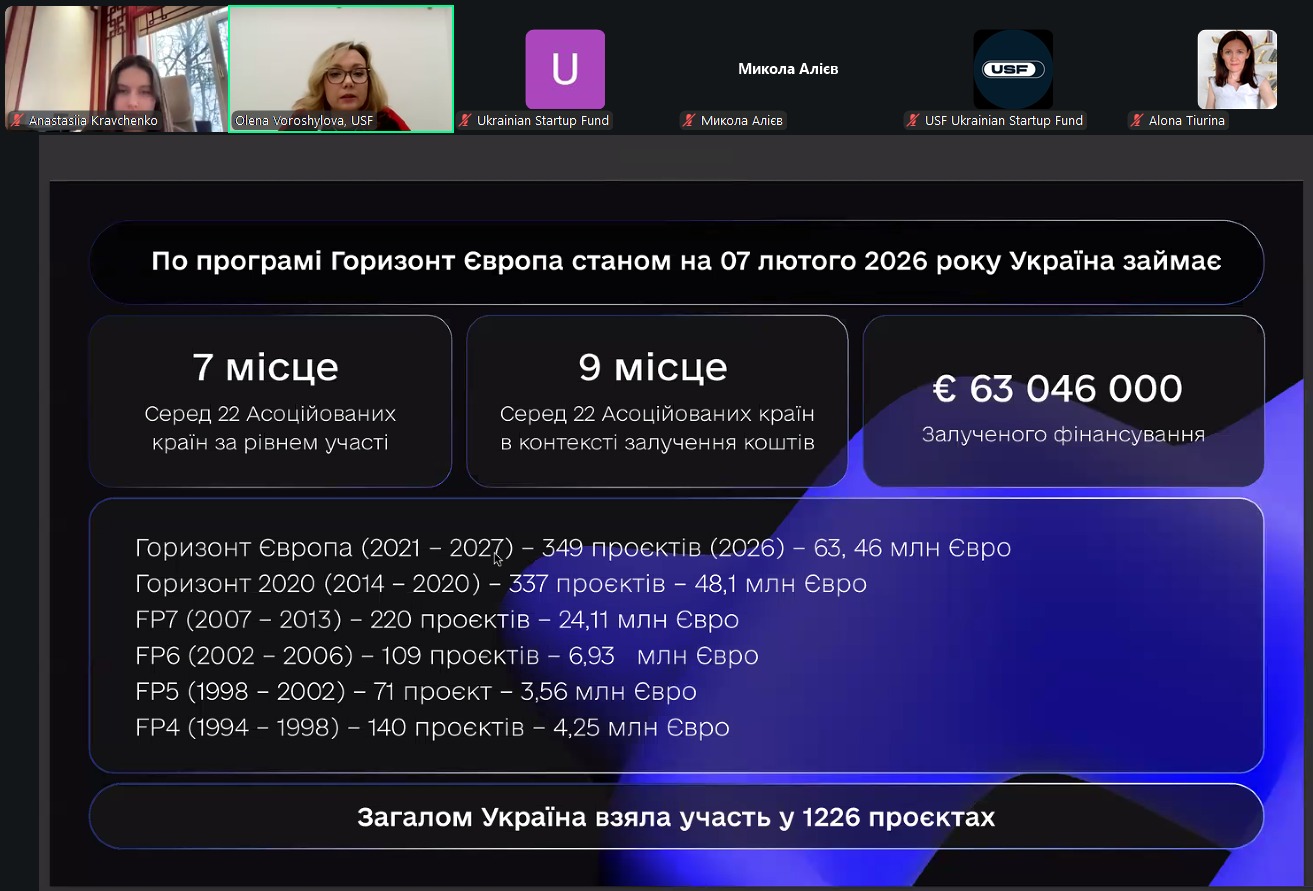The height and width of the screenshot is (891, 1313).
Task: Click the 'Alona Tiurina' name label
Action: coord(1187,121)
